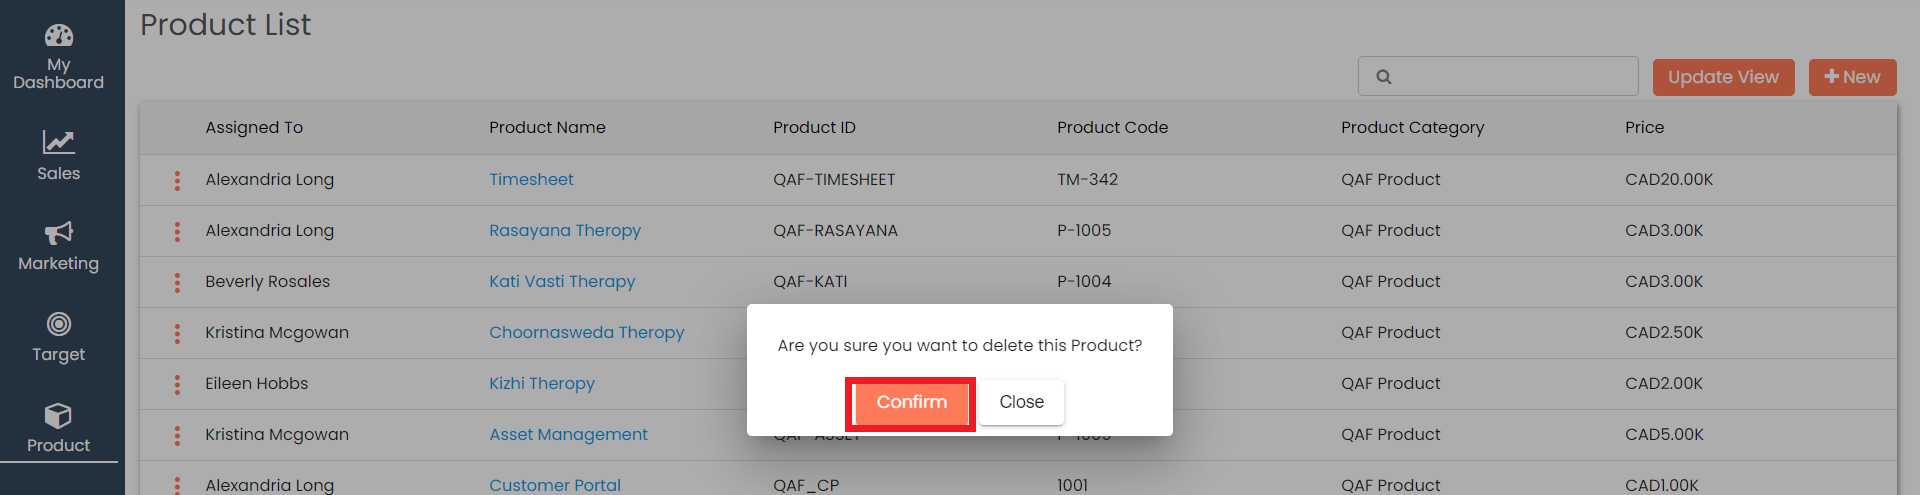Select the Target sidebar icon
1920x495 pixels.
pos(58,324)
